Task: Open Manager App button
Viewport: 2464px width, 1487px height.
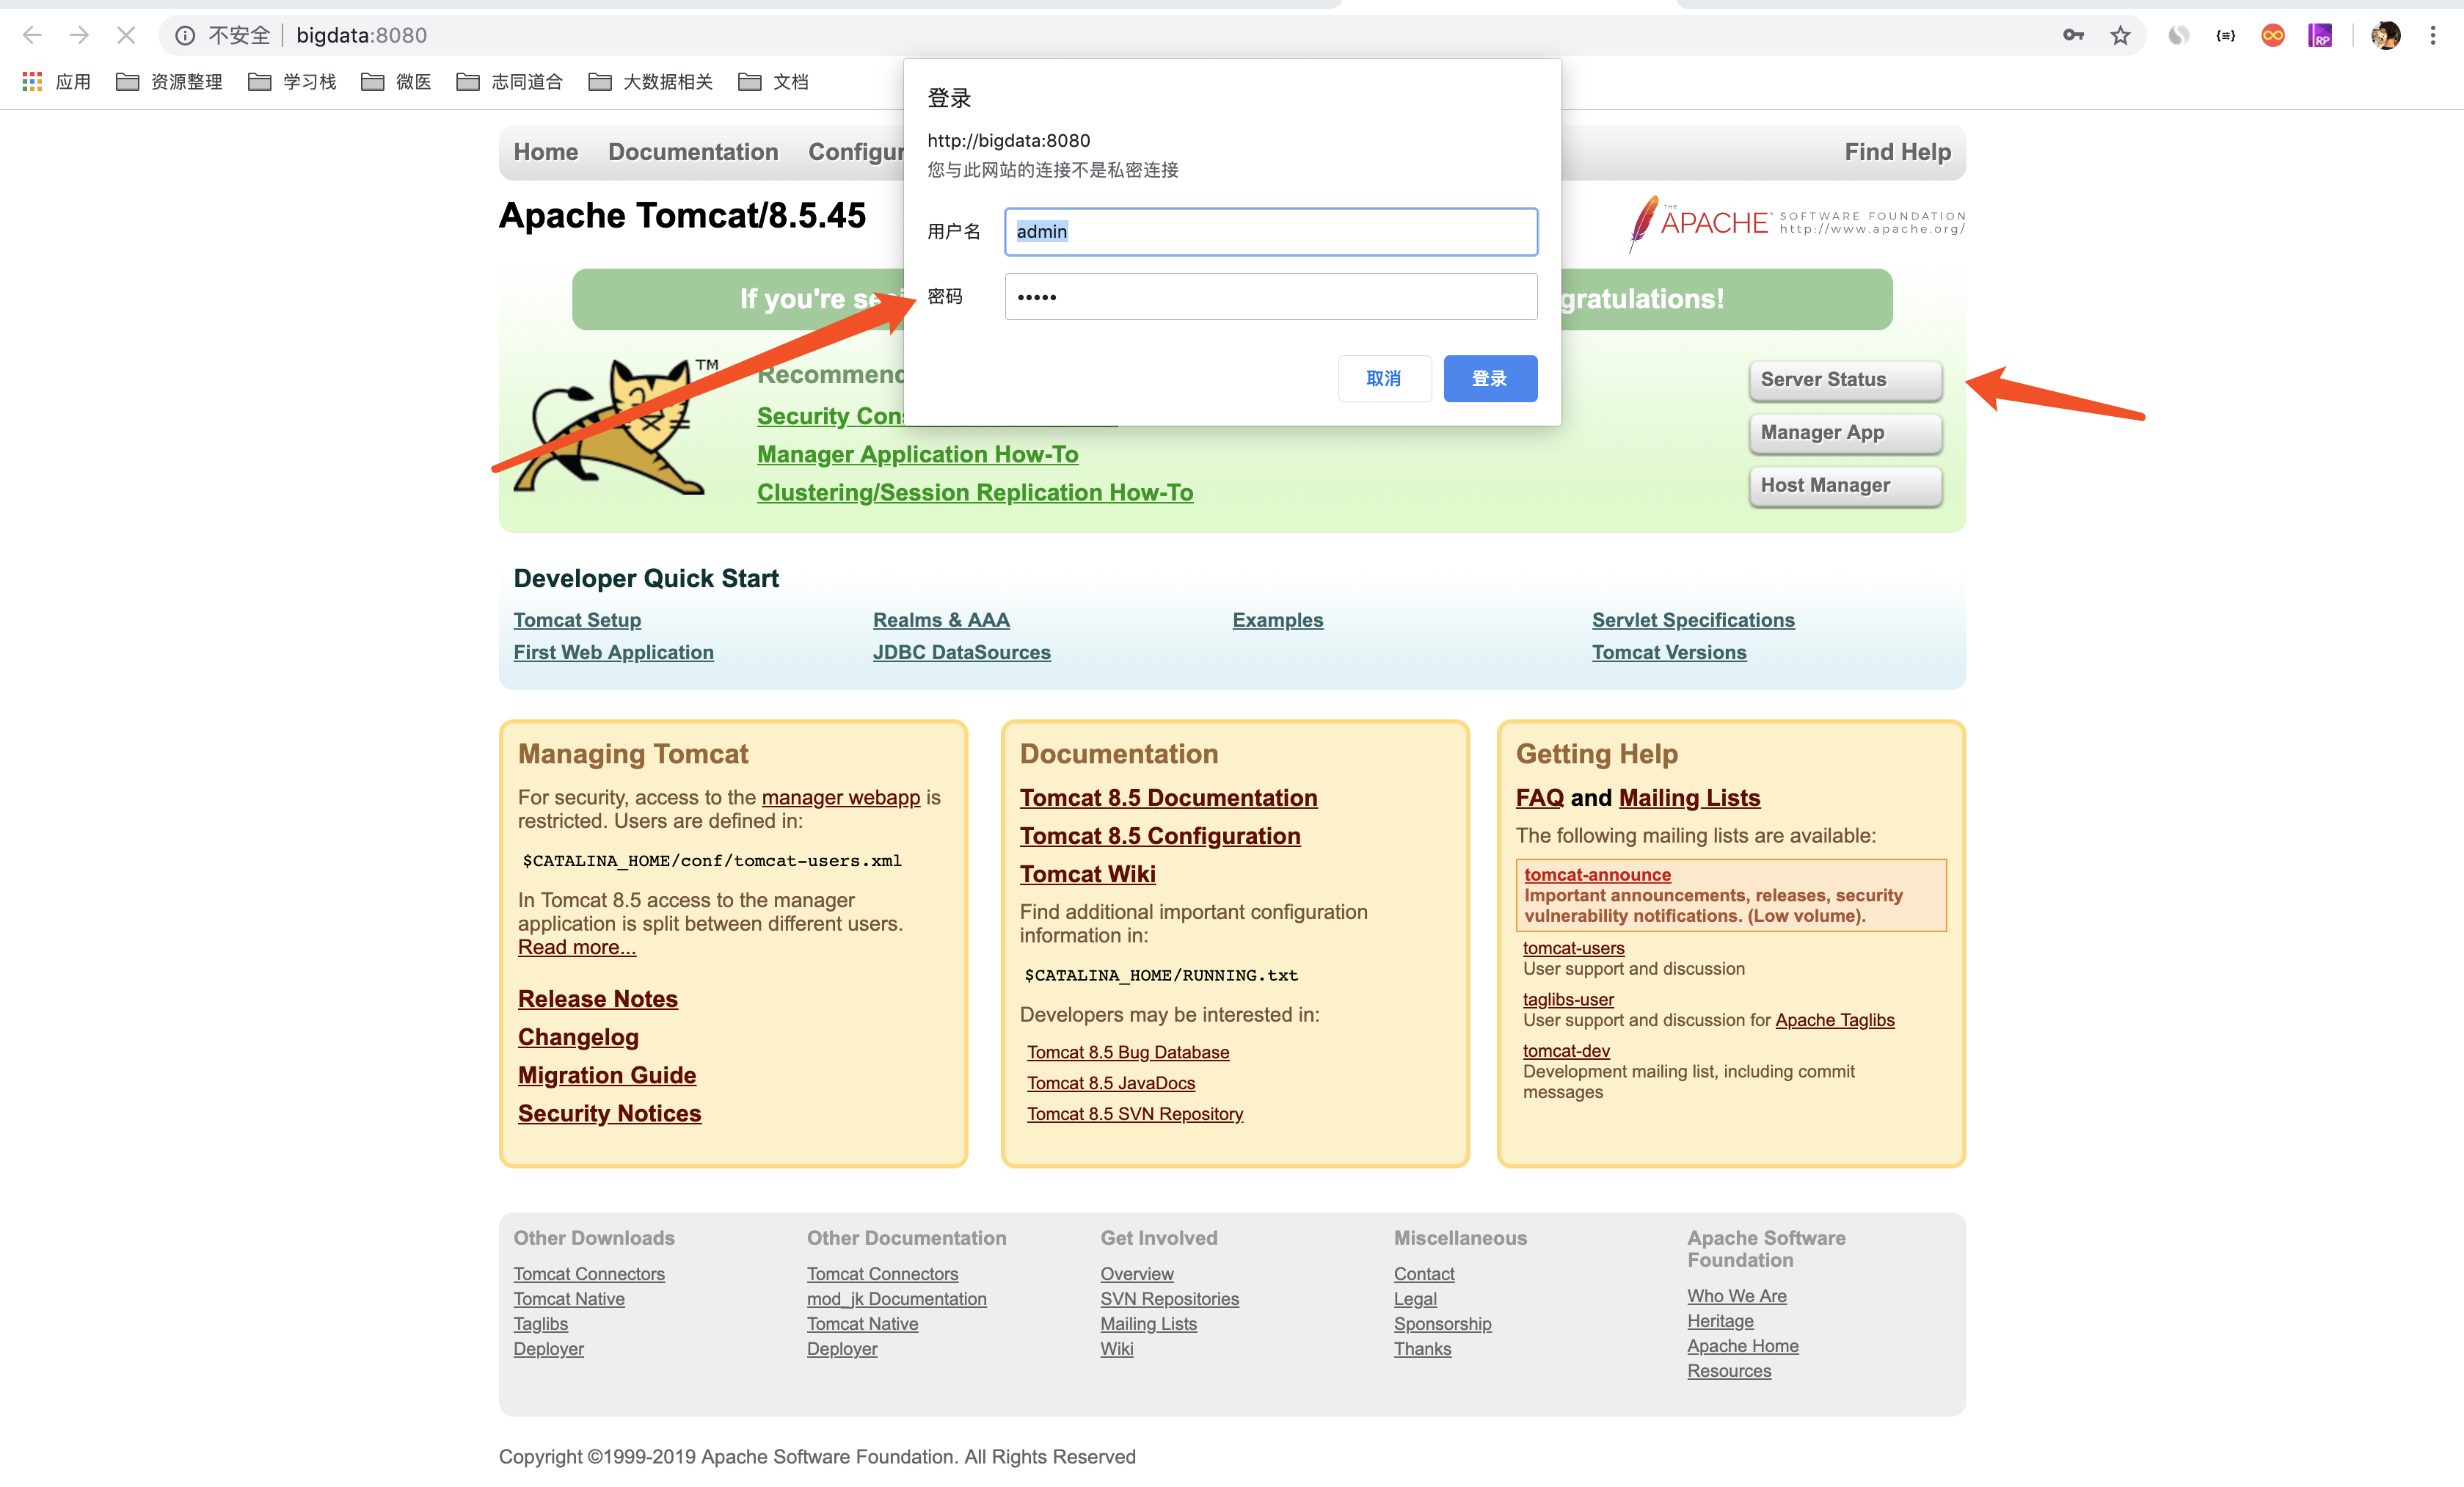Action: [x=1845, y=432]
